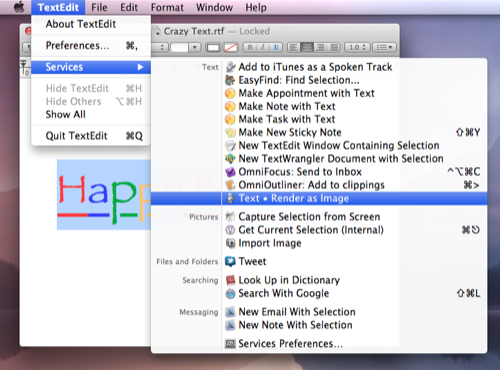Click the Add to iTunes as Spoken Track icon
Screen dimensions: 500x370
230,67
